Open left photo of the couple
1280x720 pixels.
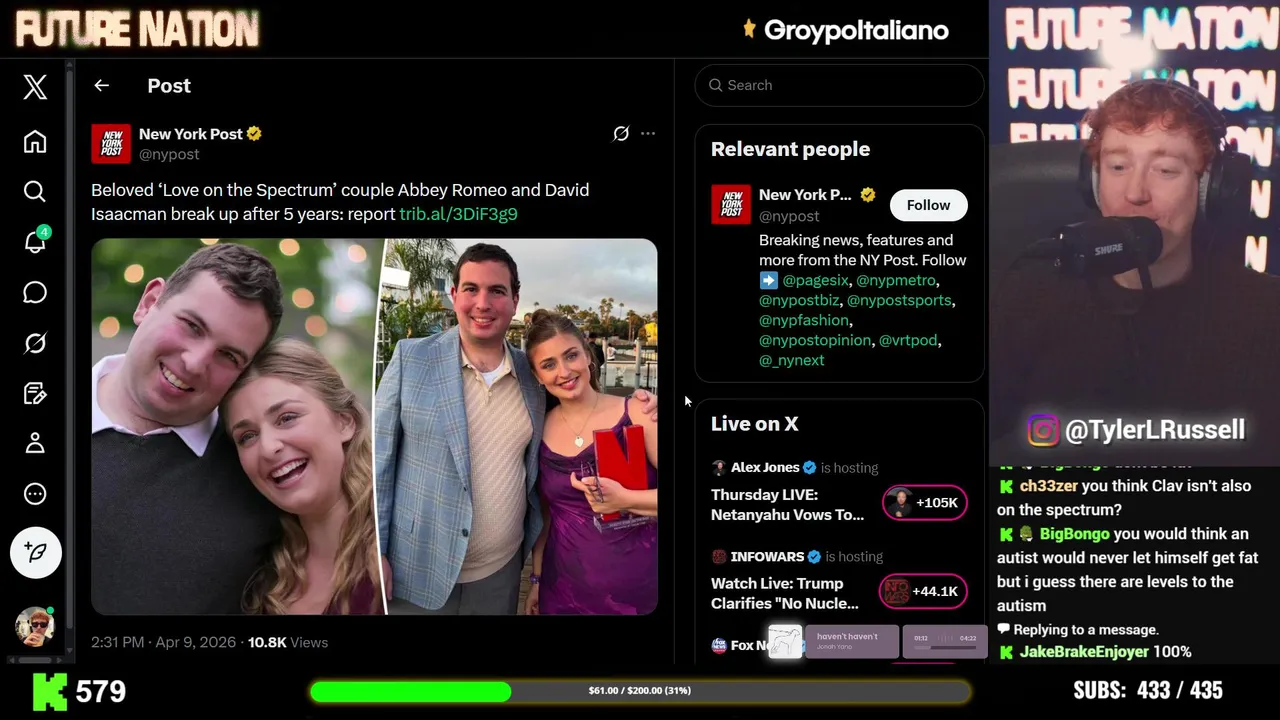pos(236,426)
